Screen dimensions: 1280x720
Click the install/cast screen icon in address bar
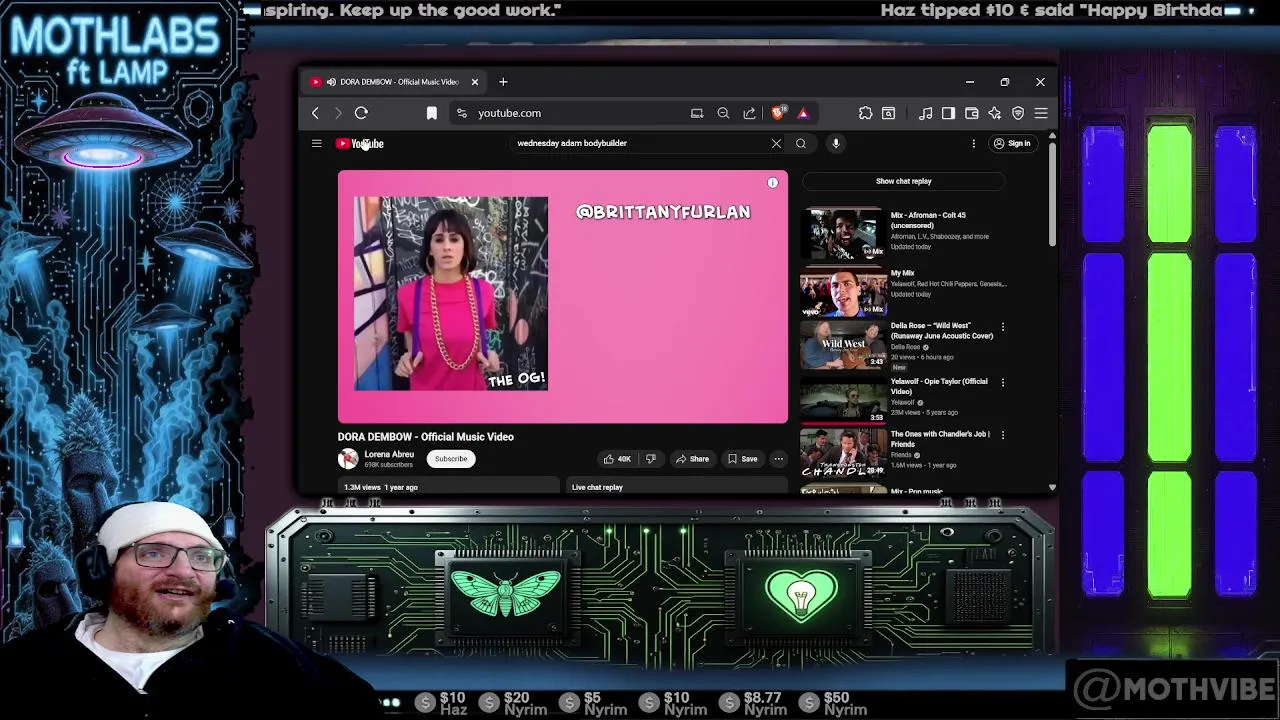[697, 113]
